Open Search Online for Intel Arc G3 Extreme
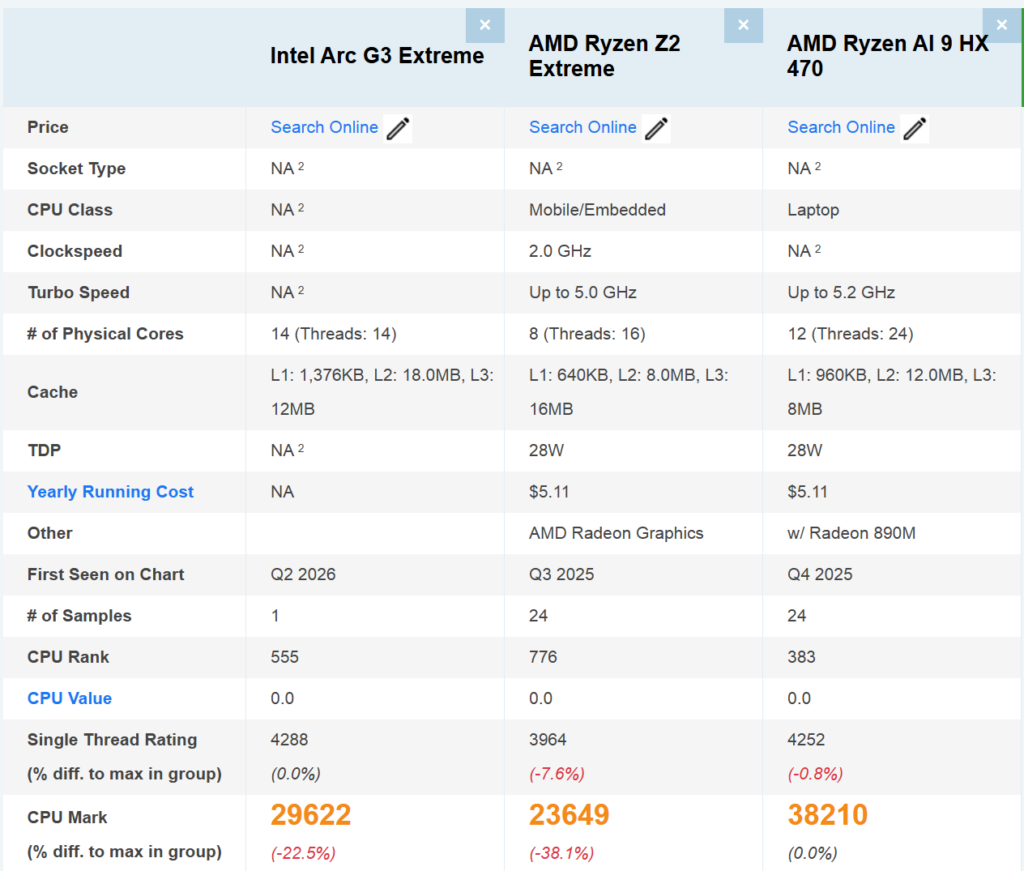The width and height of the screenshot is (1024, 871). point(324,127)
